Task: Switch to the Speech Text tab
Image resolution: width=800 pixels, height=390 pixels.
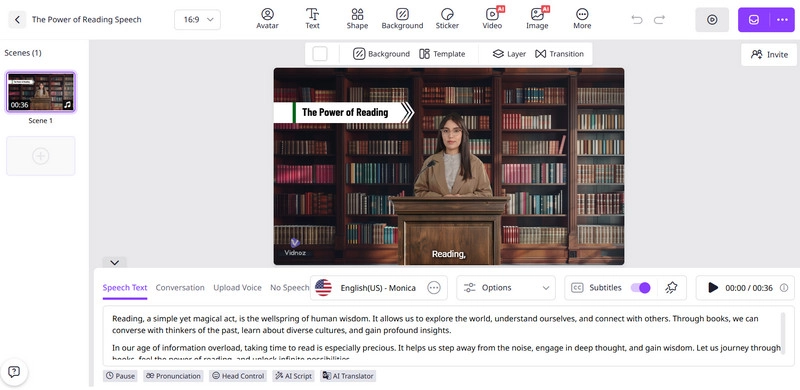Action: (125, 287)
